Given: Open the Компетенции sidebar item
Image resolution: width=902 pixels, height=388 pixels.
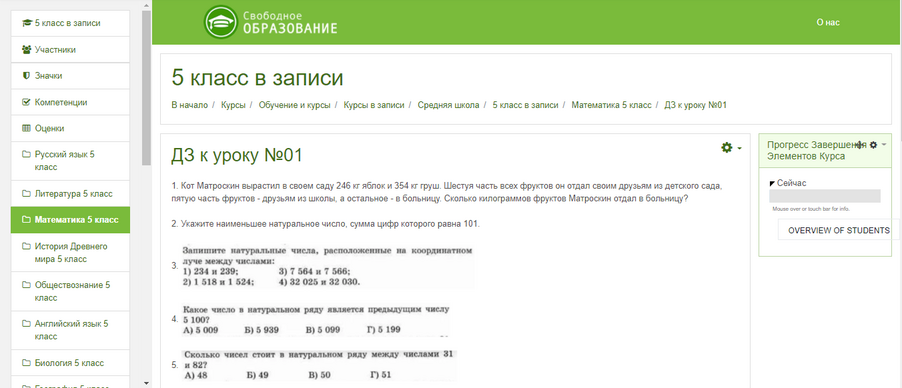Looking at the screenshot, I should [x=70, y=102].
